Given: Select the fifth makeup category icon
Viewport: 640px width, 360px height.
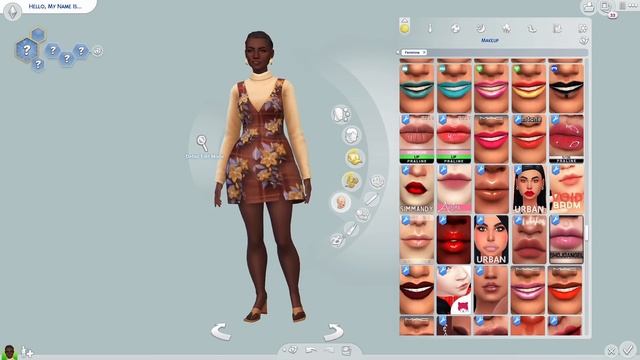Looking at the screenshot, I should click(532, 29).
